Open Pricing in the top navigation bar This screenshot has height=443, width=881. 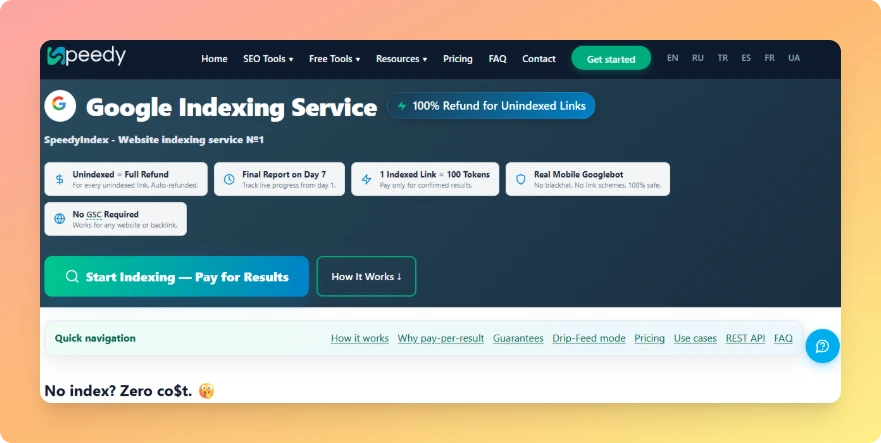click(457, 59)
